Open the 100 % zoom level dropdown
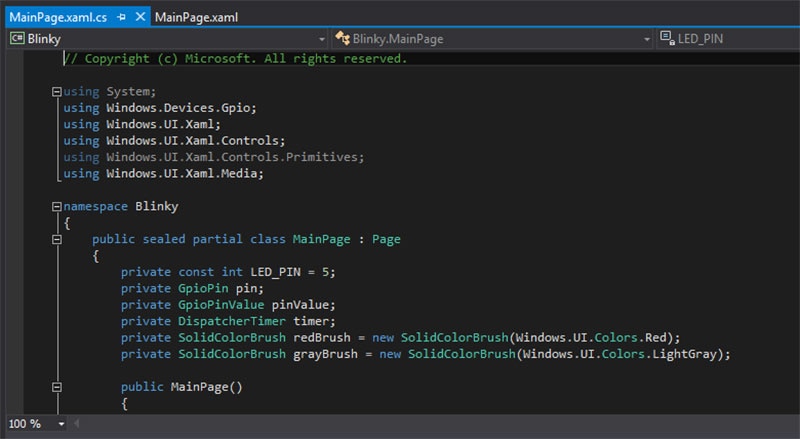The image size is (800, 439). [61, 424]
